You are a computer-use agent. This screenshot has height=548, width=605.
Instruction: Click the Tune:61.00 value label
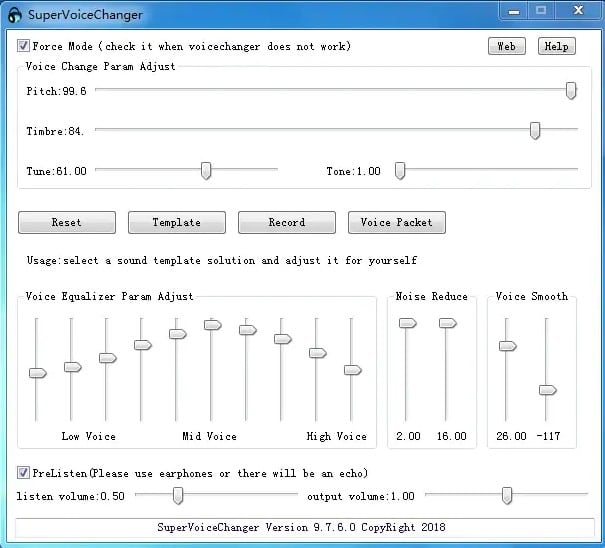pyautogui.click(x=56, y=171)
